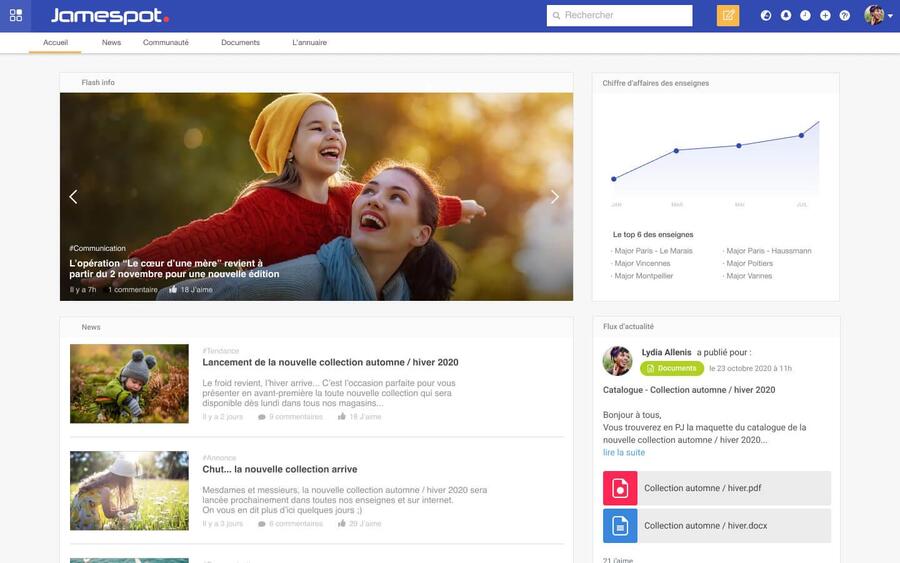This screenshot has width=900, height=563.
Task: Click '9 commentaires' under Lancement article
Action: [x=296, y=417]
